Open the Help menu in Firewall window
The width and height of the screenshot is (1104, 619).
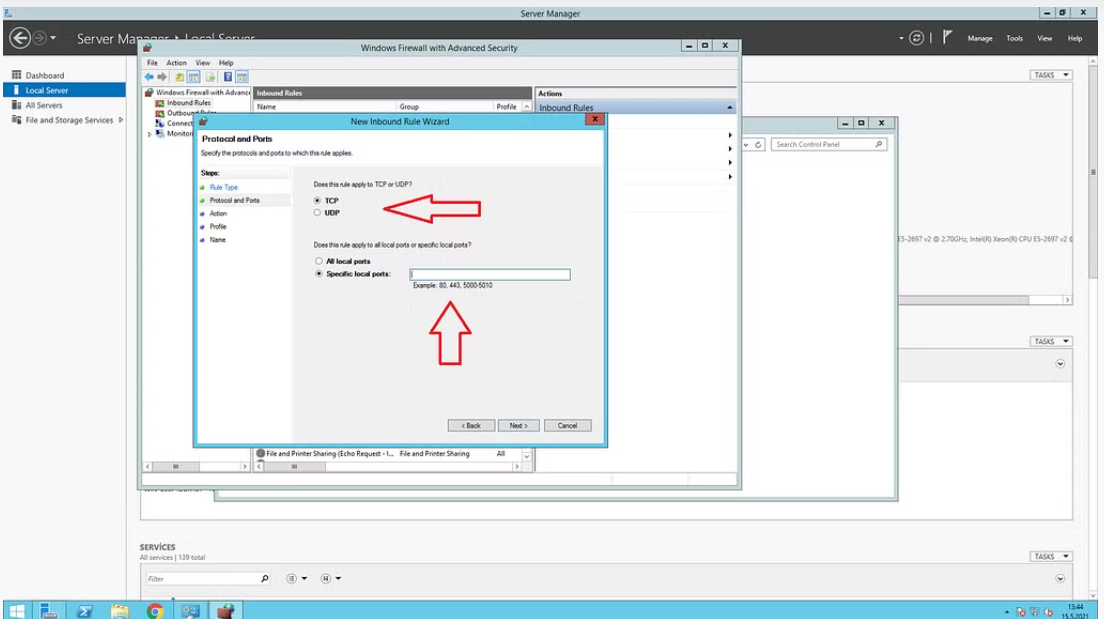[225, 63]
